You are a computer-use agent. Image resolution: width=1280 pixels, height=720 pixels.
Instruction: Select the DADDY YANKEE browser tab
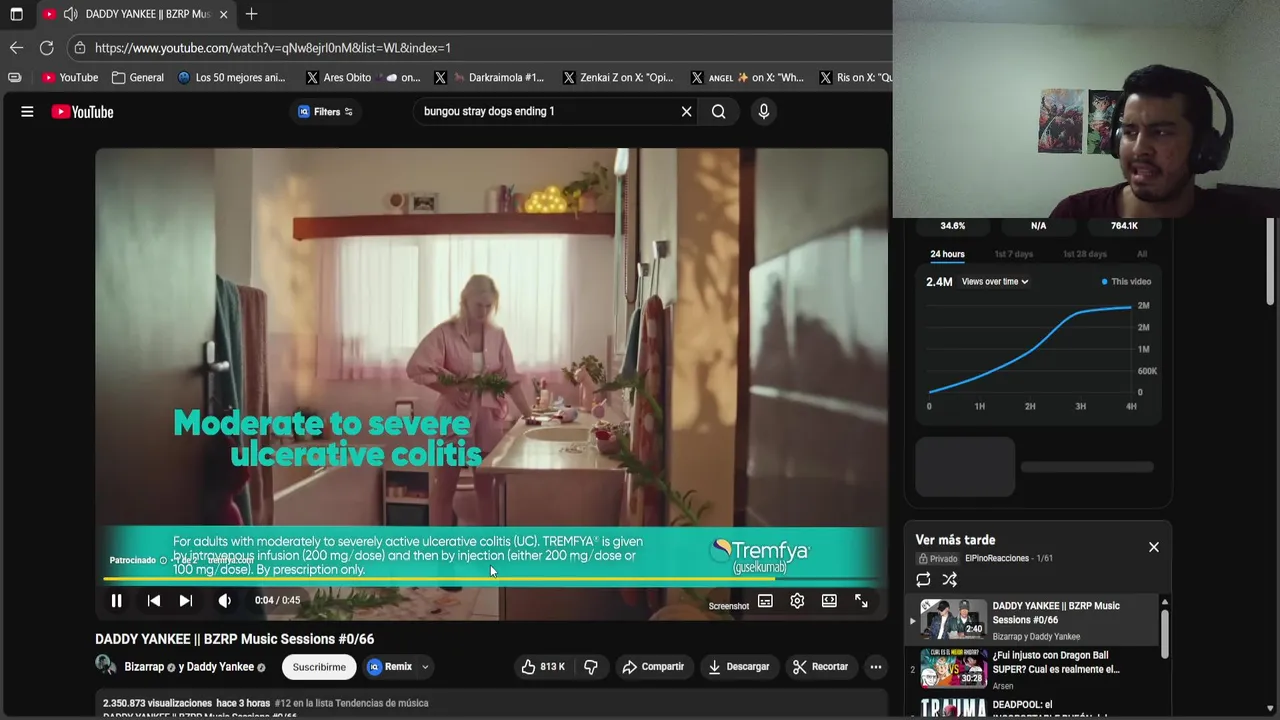tap(136, 14)
